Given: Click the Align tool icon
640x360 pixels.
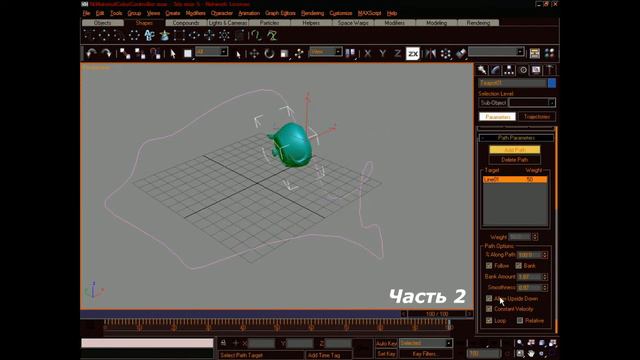Looking at the screenshot, I should click(461, 53).
